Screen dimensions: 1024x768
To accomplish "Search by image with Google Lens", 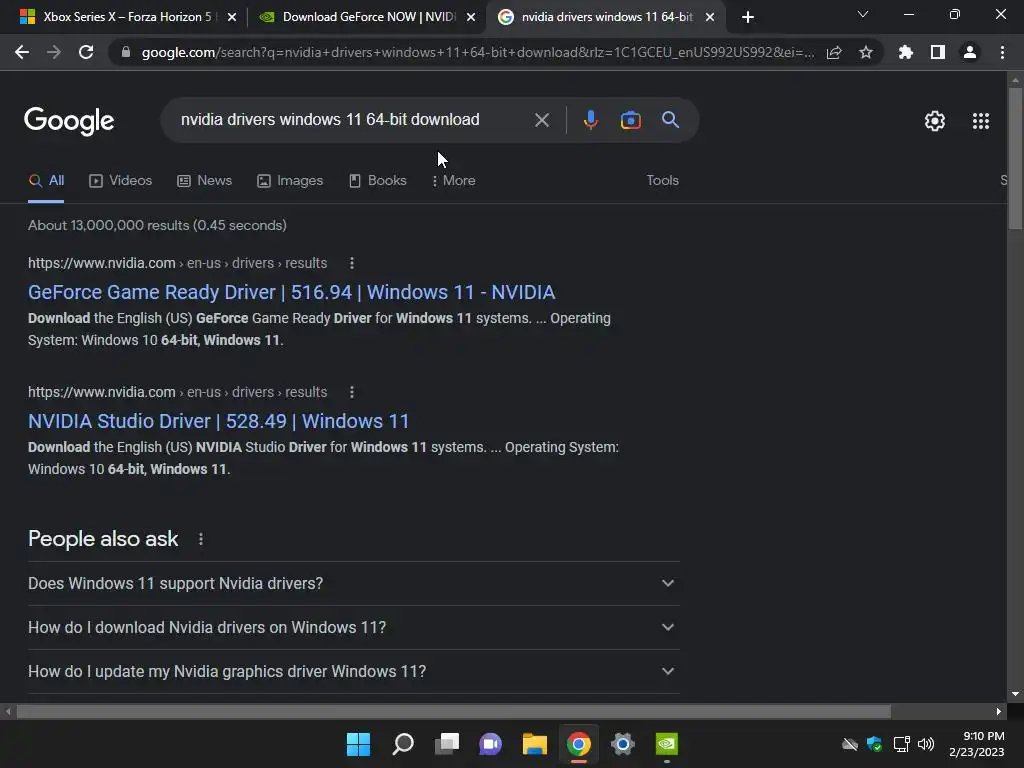I will (x=631, y=120).
